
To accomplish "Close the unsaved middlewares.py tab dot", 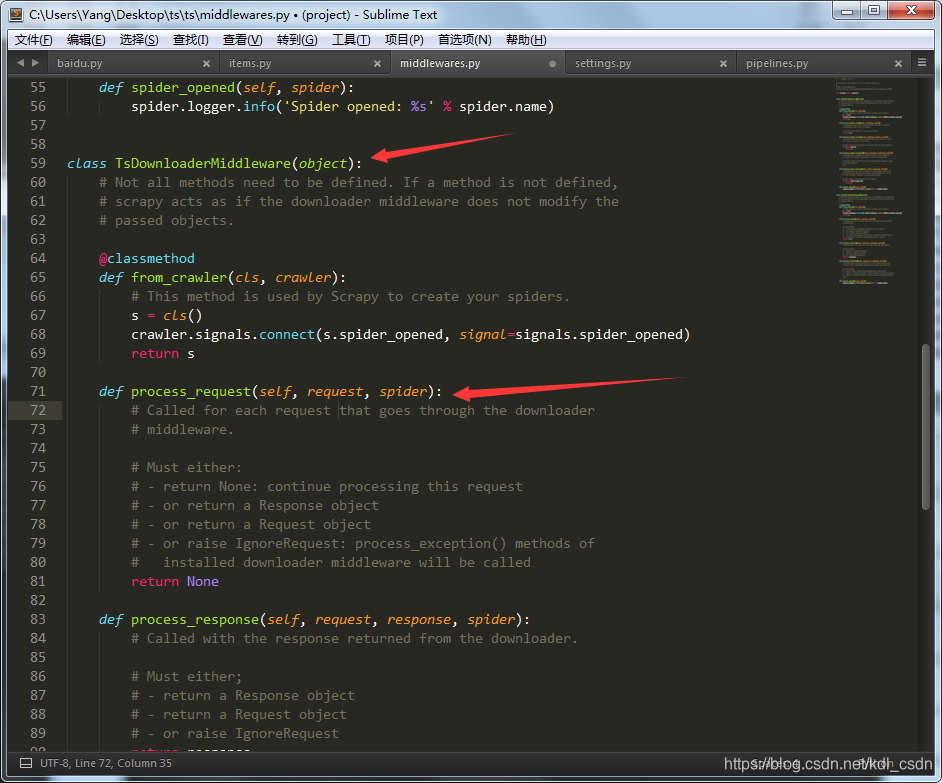I will click(552, 64).
